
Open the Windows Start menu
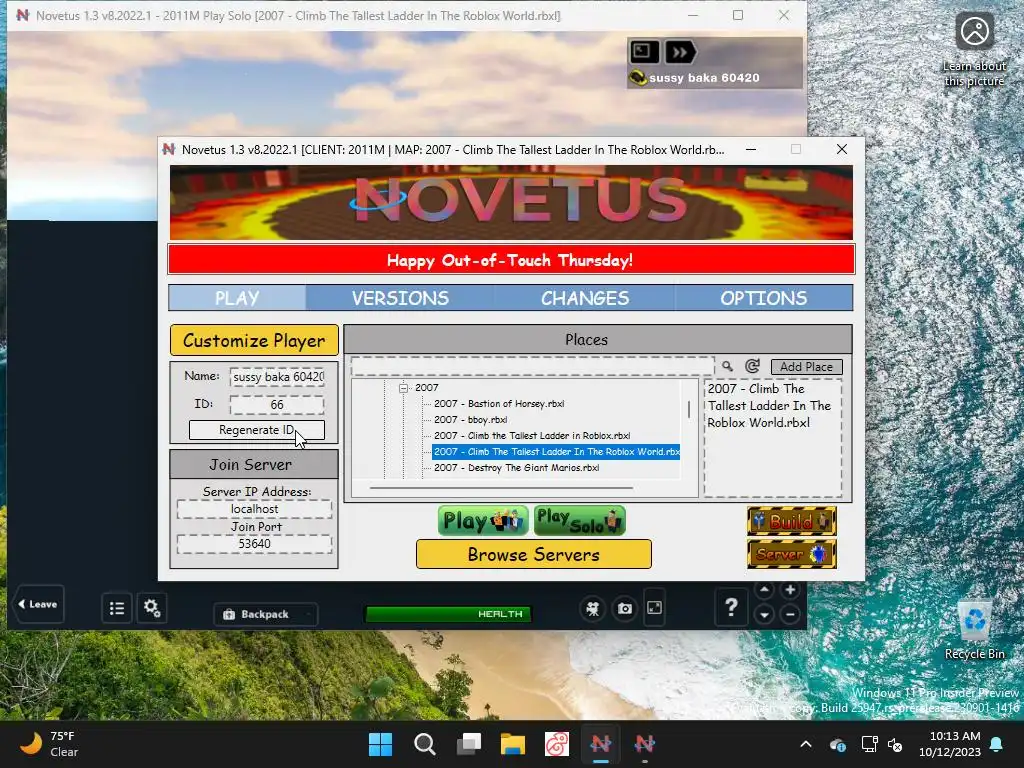coord(380,744)
